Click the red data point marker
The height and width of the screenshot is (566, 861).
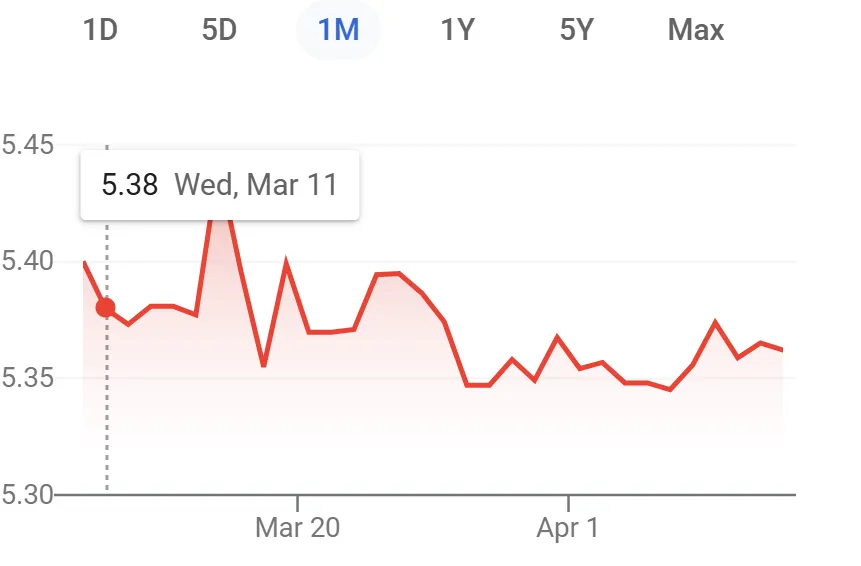(x=106, y=308)
